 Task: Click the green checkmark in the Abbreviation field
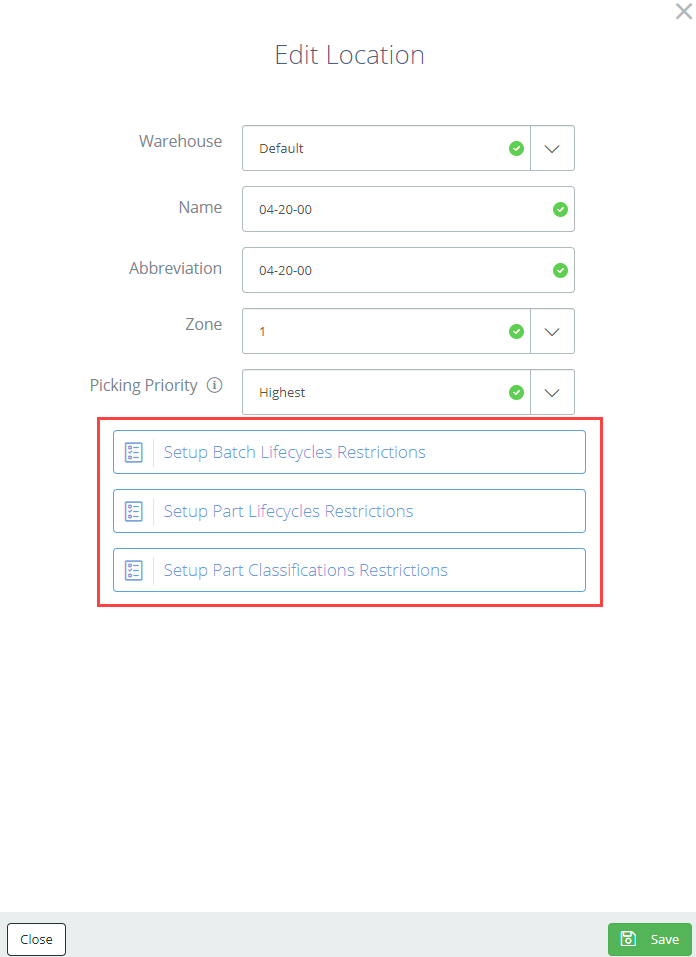[x=560, y=270]
